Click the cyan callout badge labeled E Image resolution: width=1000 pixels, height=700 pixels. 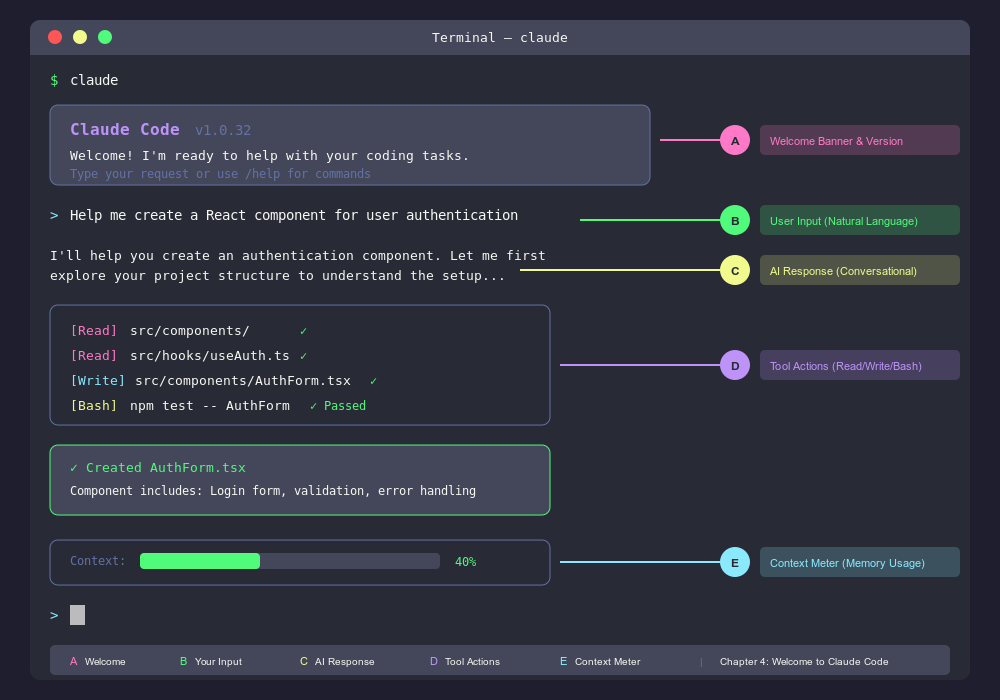[735, 562]
